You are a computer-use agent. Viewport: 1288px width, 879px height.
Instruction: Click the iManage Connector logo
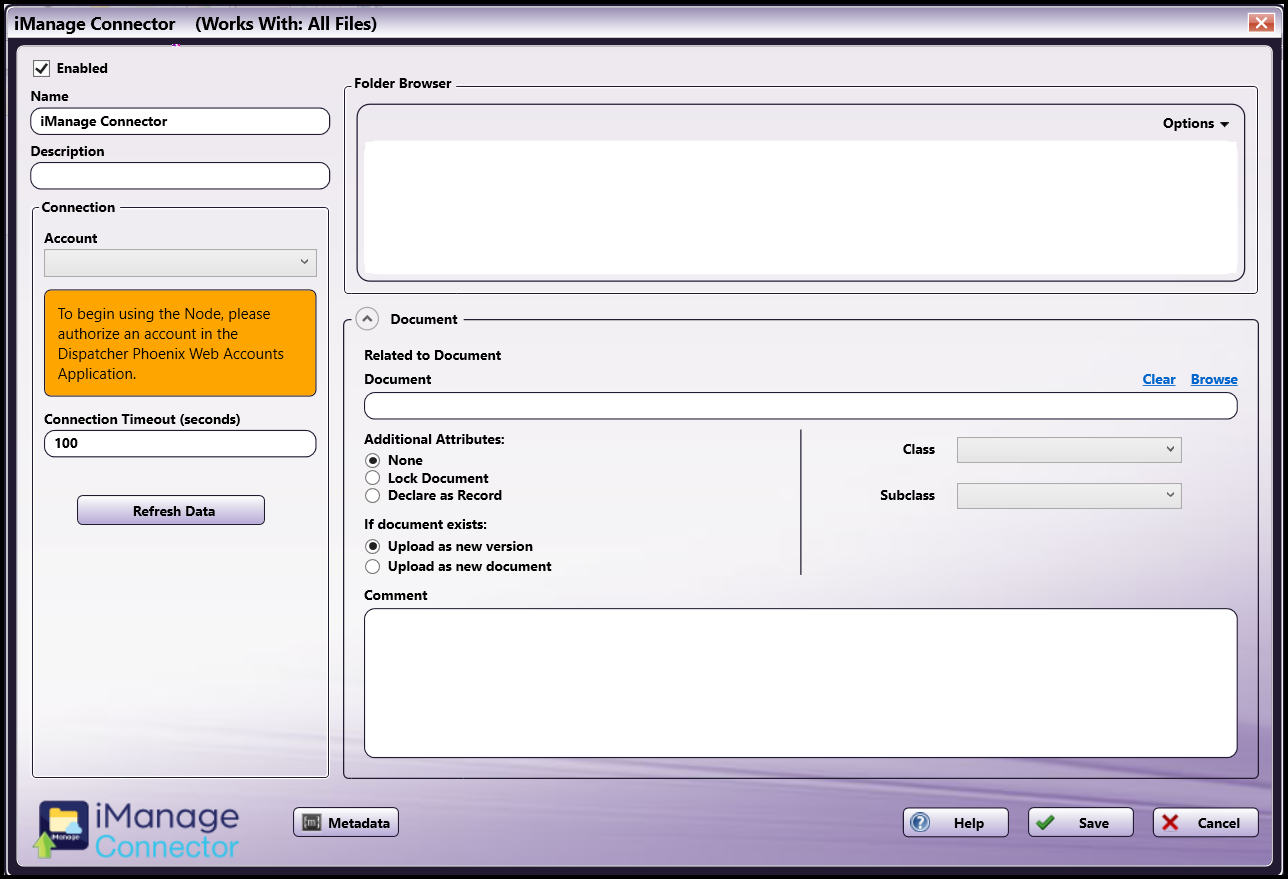tap(135, 826)
